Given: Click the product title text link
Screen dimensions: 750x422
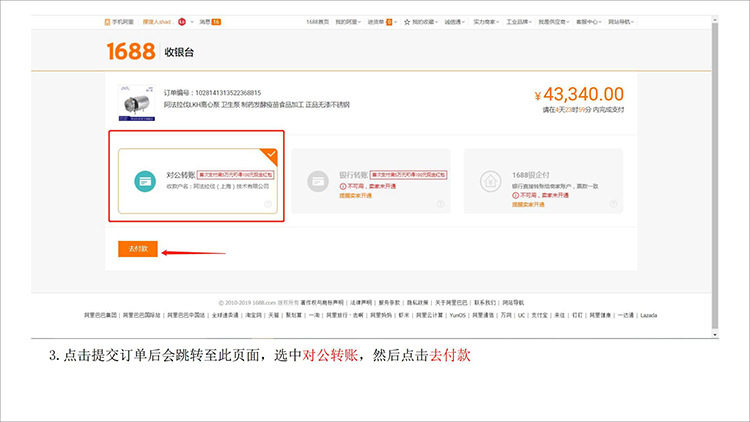Looking at the screenshot, I should tap(257, 105).
